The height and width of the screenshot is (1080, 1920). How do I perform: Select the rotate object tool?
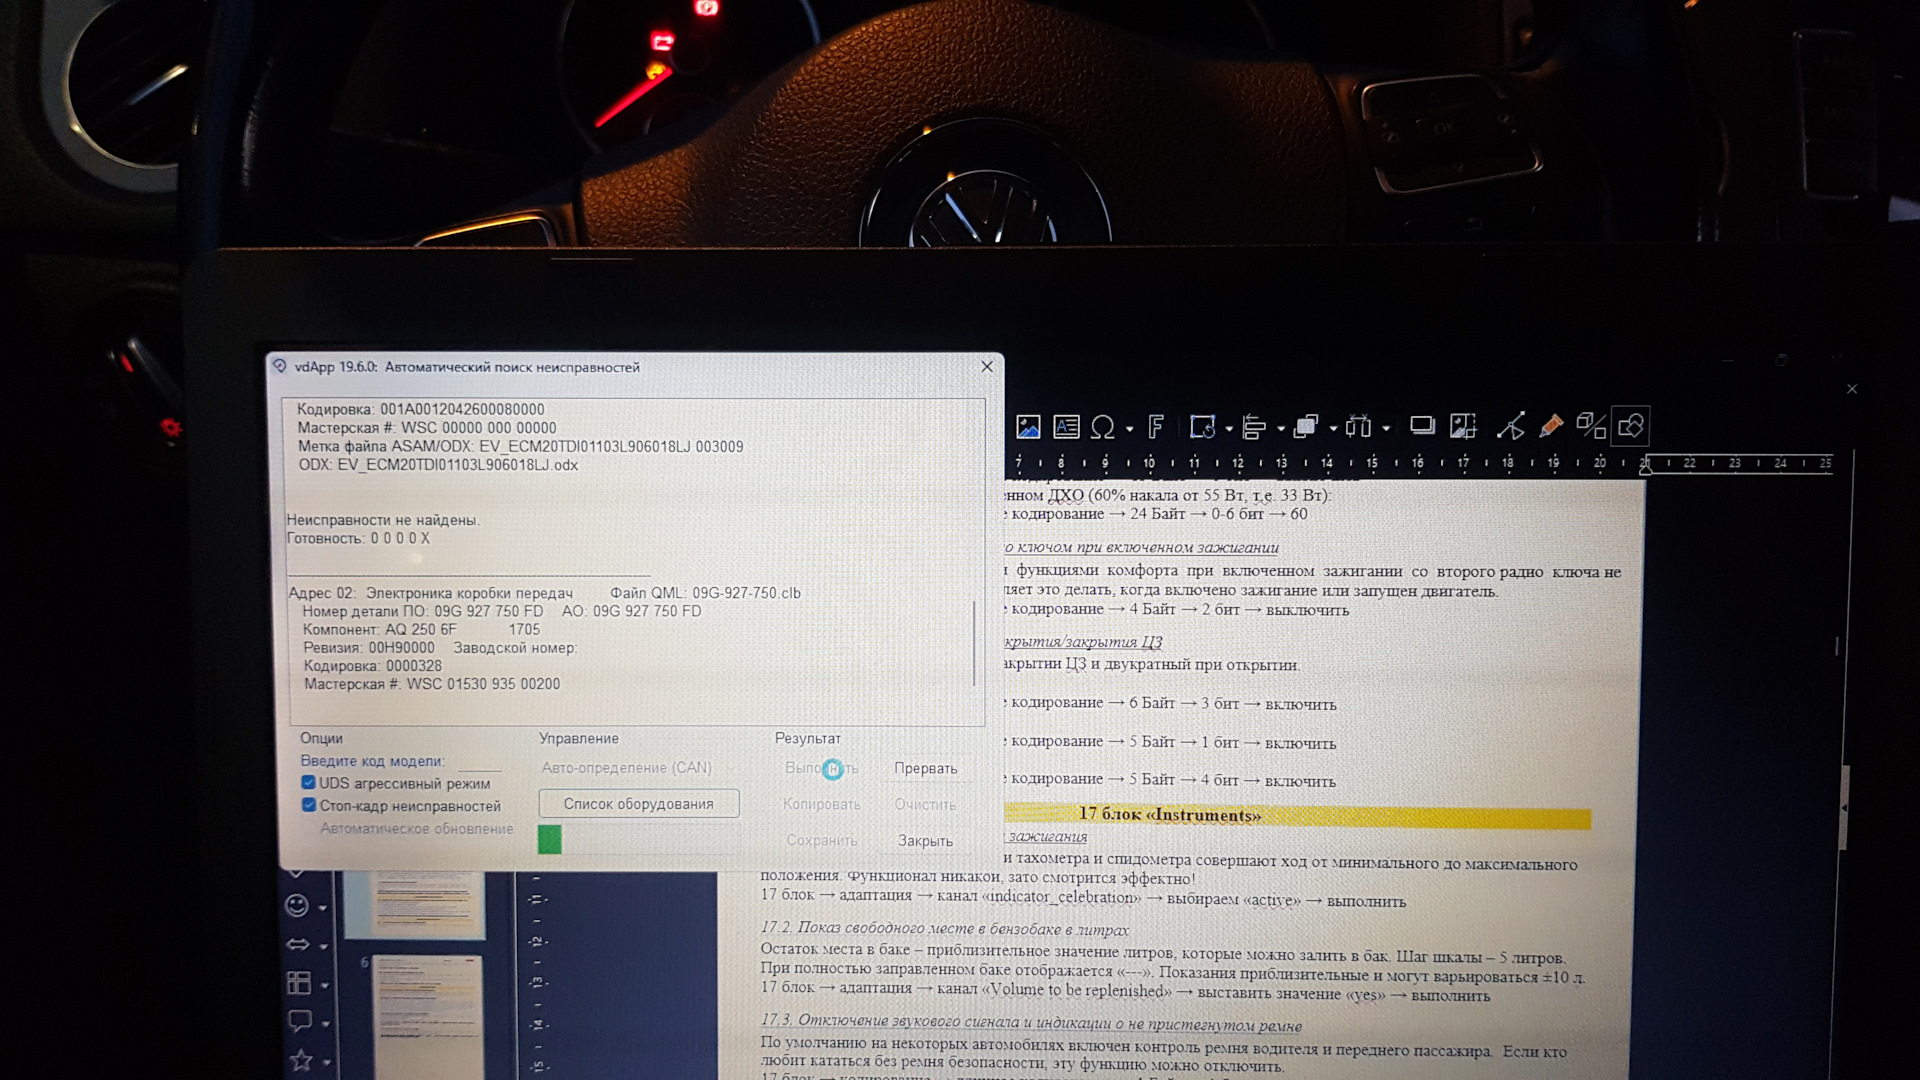coord(1202,427)
